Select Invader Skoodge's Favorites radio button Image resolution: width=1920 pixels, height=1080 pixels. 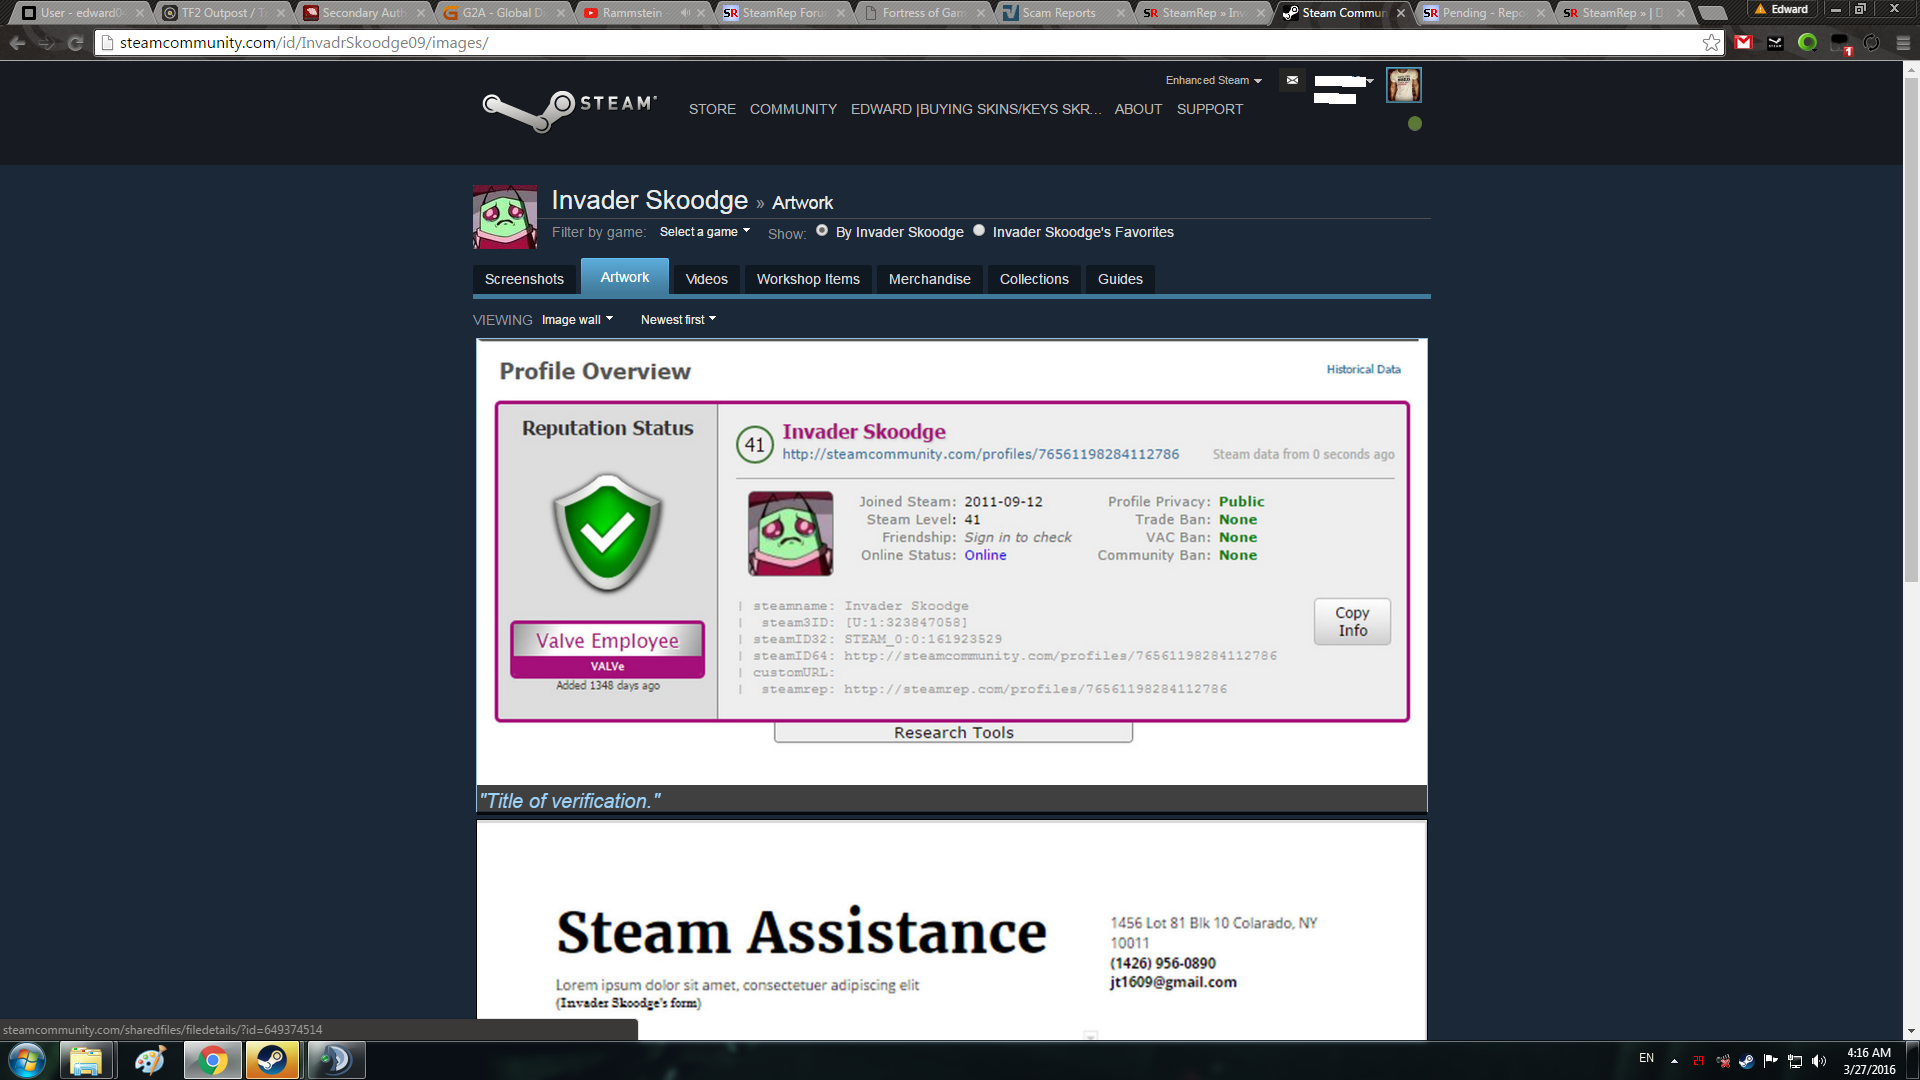coord(979,231)
